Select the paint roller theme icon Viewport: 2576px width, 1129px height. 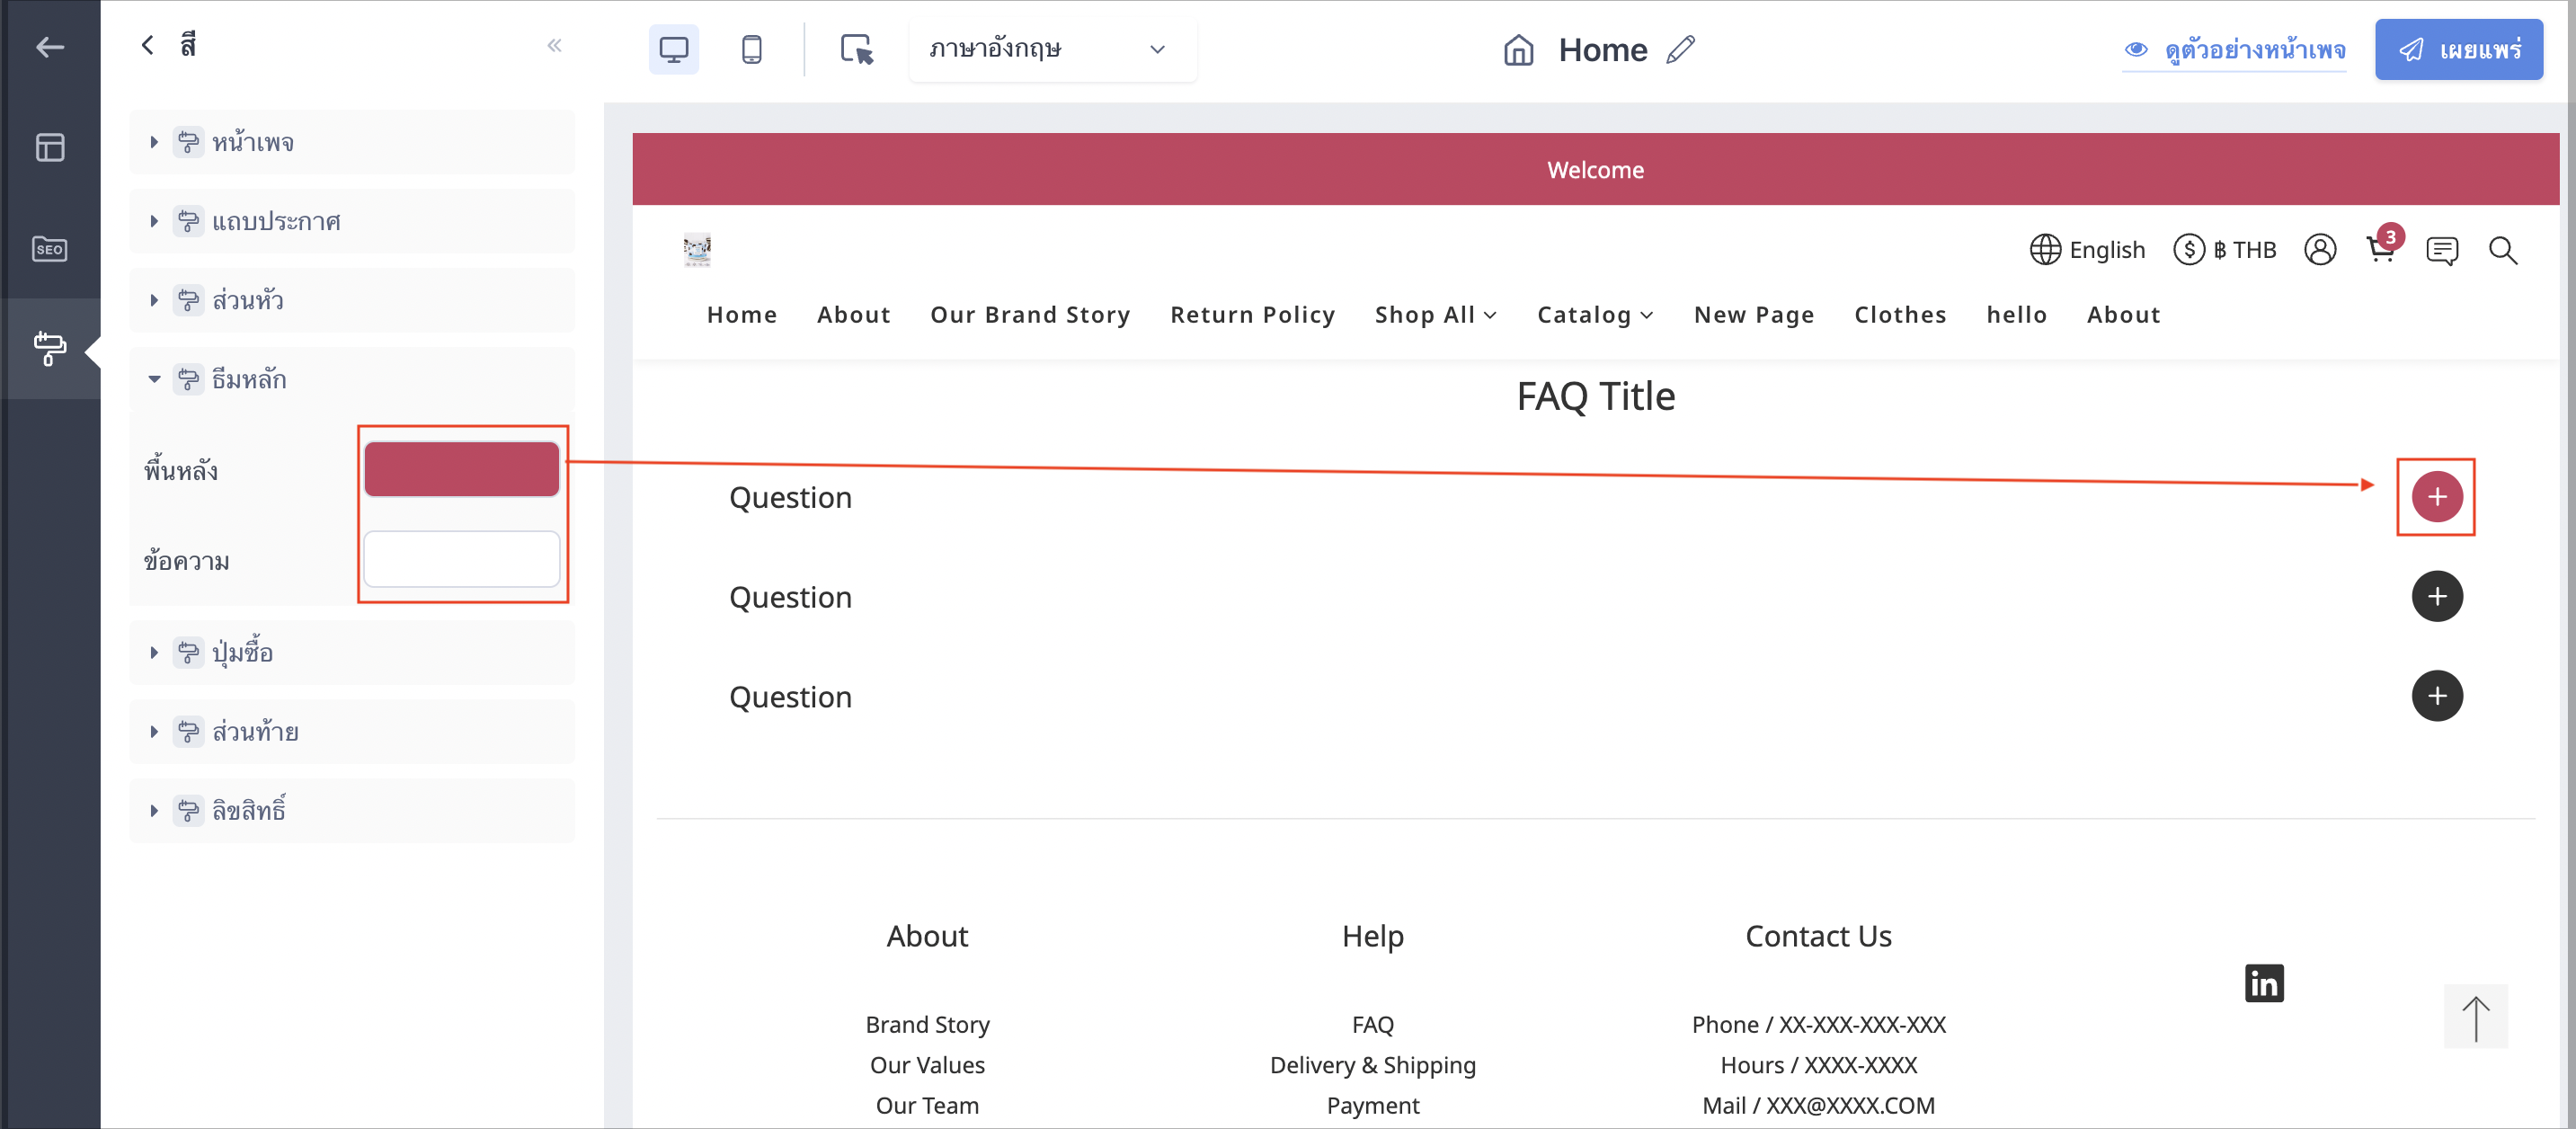50,348
